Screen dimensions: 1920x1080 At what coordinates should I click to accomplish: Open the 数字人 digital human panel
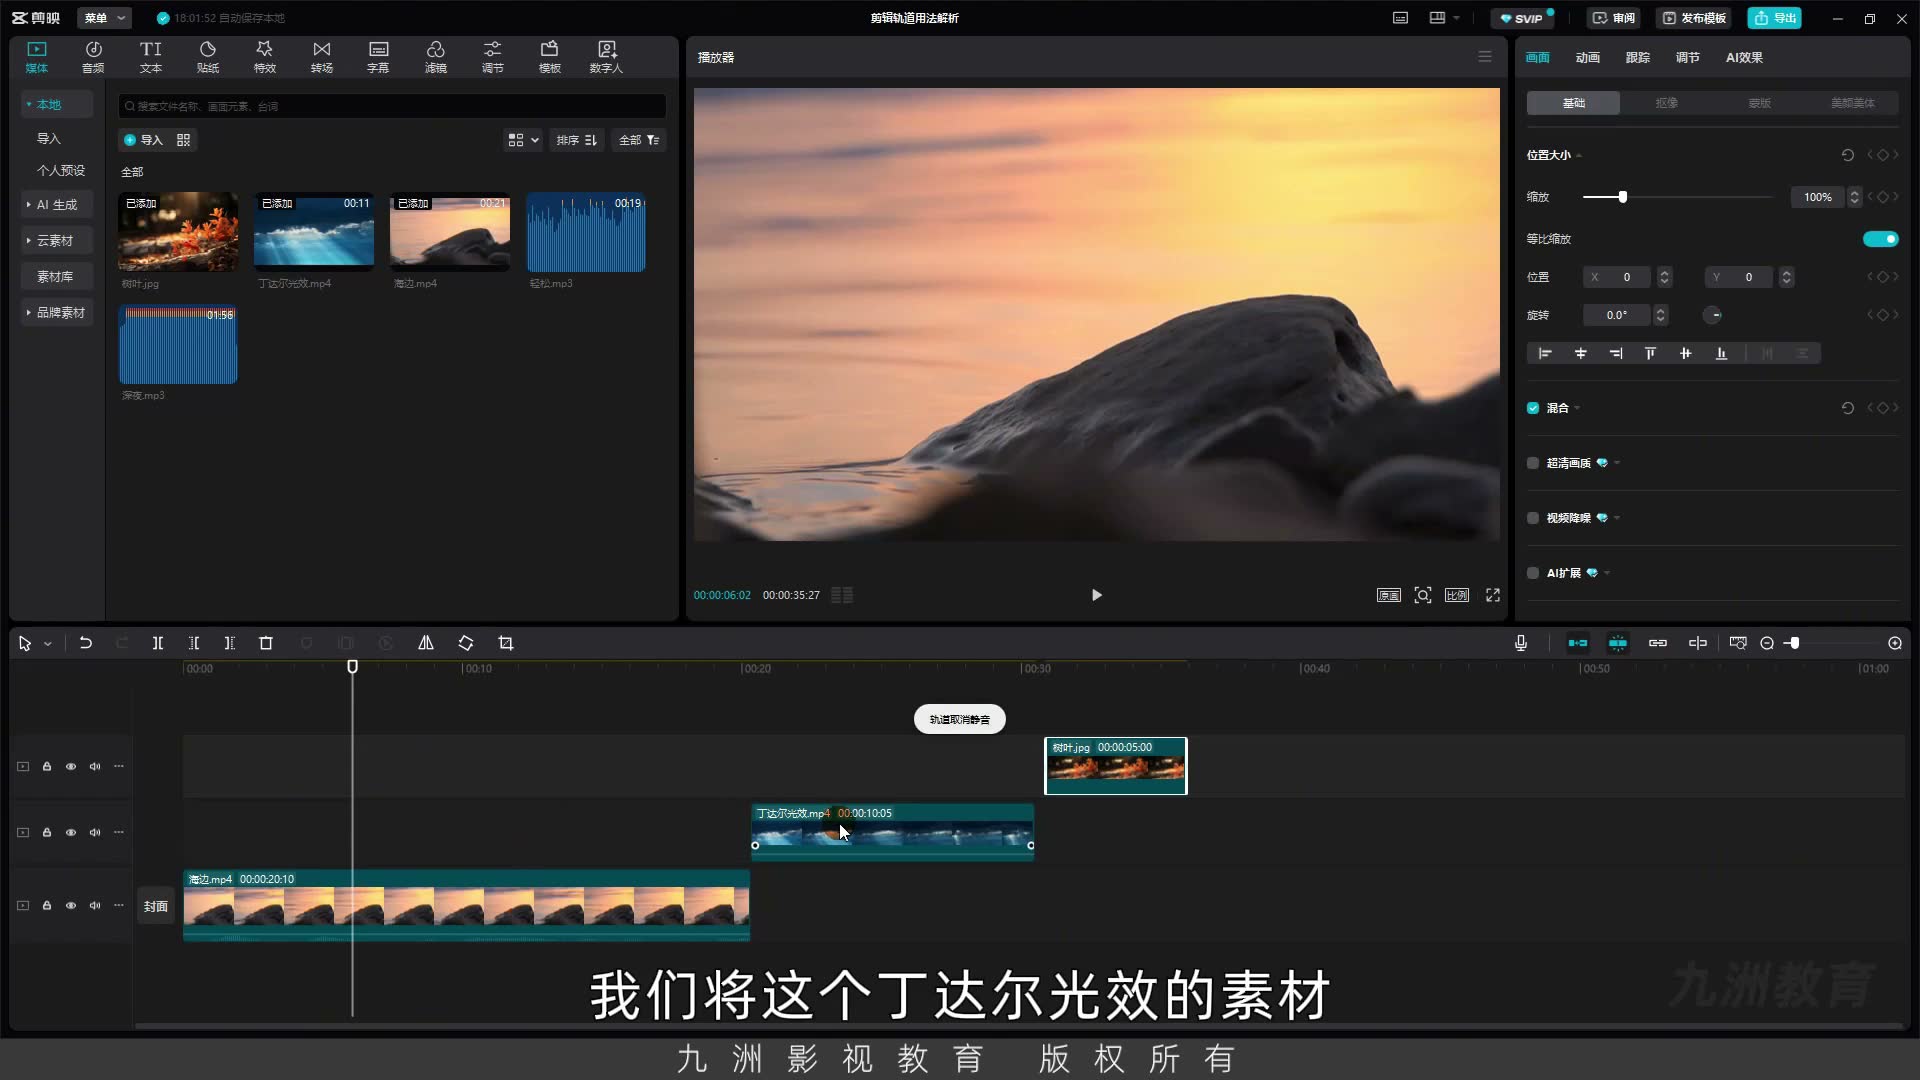(606, 57)
